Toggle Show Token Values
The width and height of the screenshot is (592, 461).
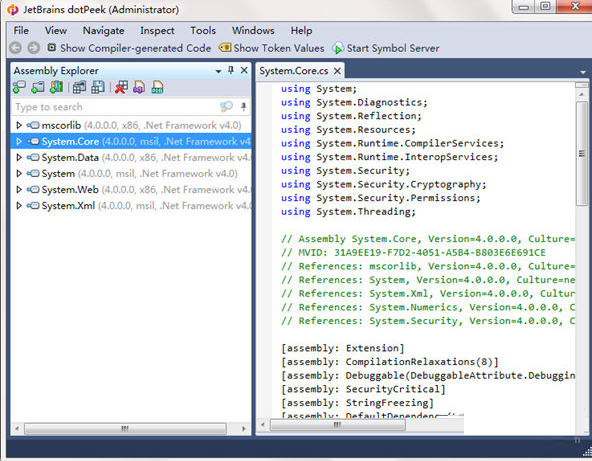tap(271, 48)
